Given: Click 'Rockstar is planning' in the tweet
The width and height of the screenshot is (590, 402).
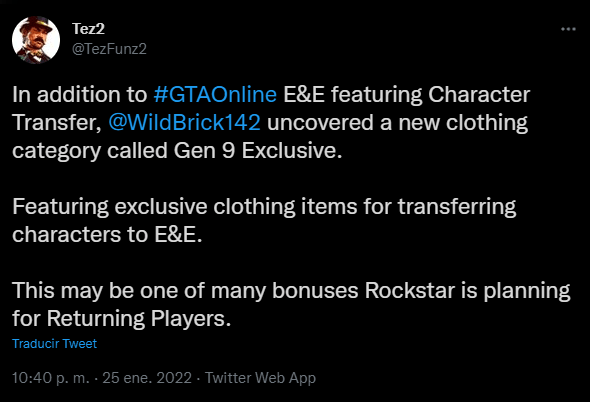Looking at the screenshot, I should 468,291.
